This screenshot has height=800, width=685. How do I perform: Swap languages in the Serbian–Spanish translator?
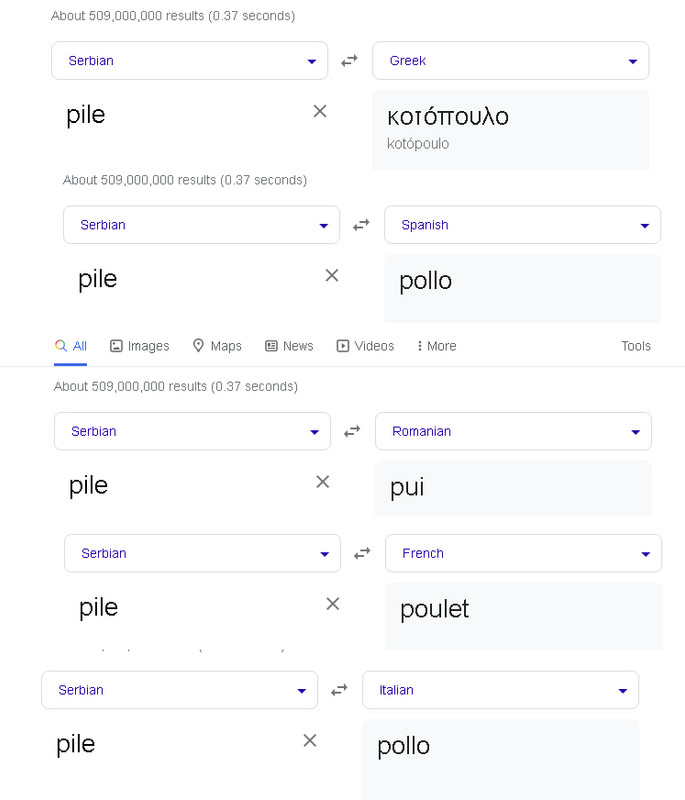361,225
